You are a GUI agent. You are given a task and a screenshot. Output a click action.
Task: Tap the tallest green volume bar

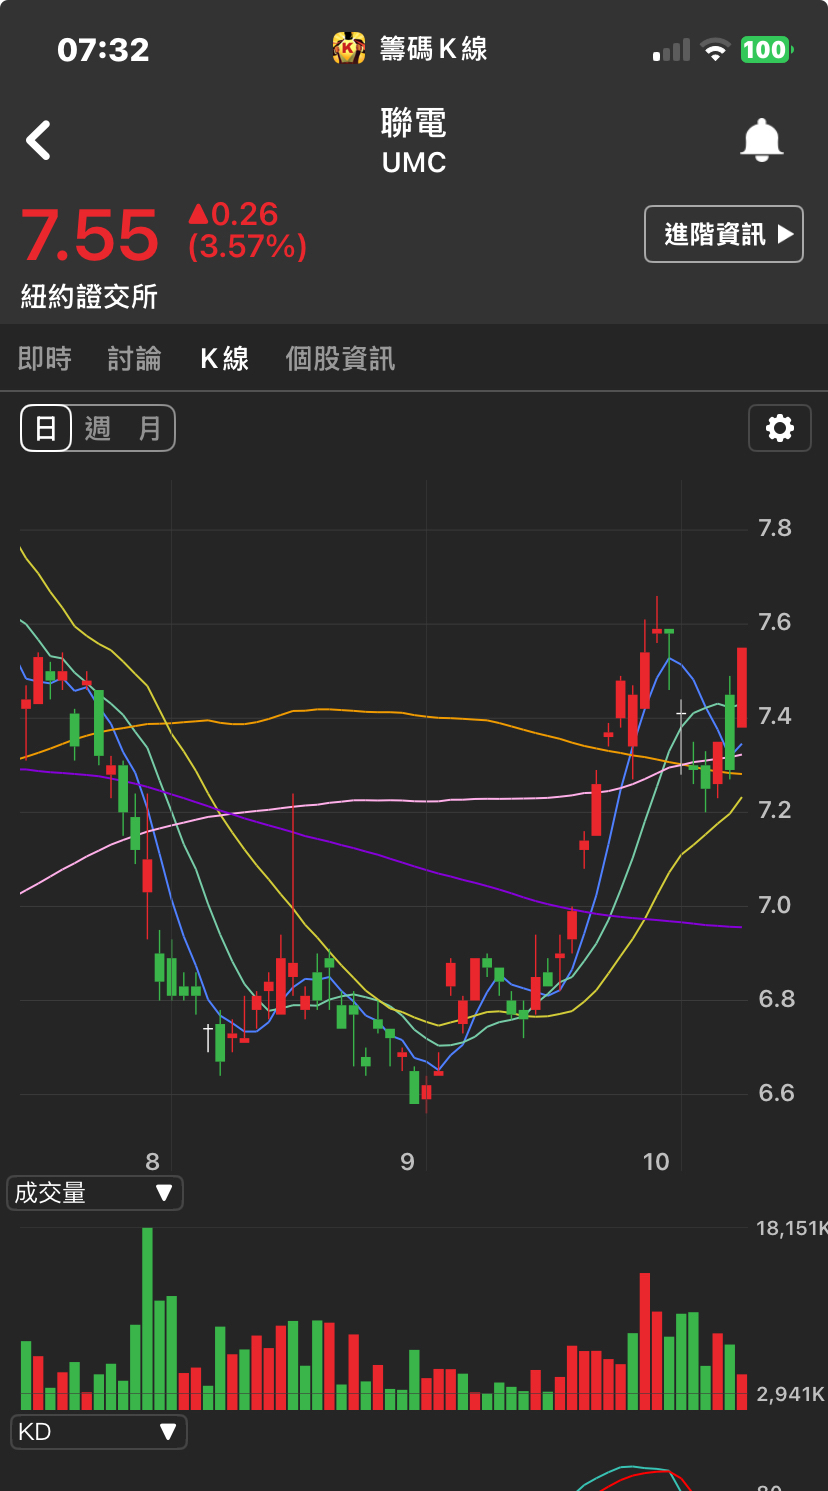point(147,1318)
